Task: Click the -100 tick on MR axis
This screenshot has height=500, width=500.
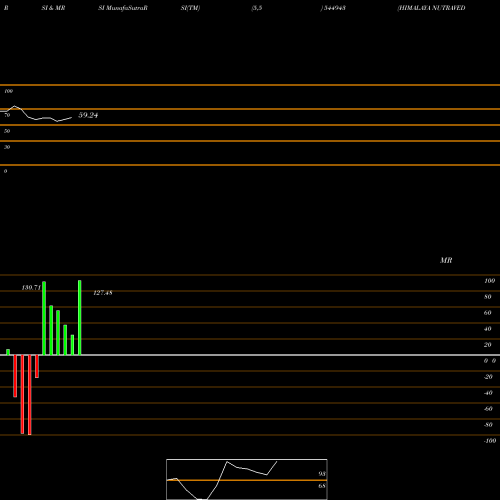Action: [x=490, y=441]
